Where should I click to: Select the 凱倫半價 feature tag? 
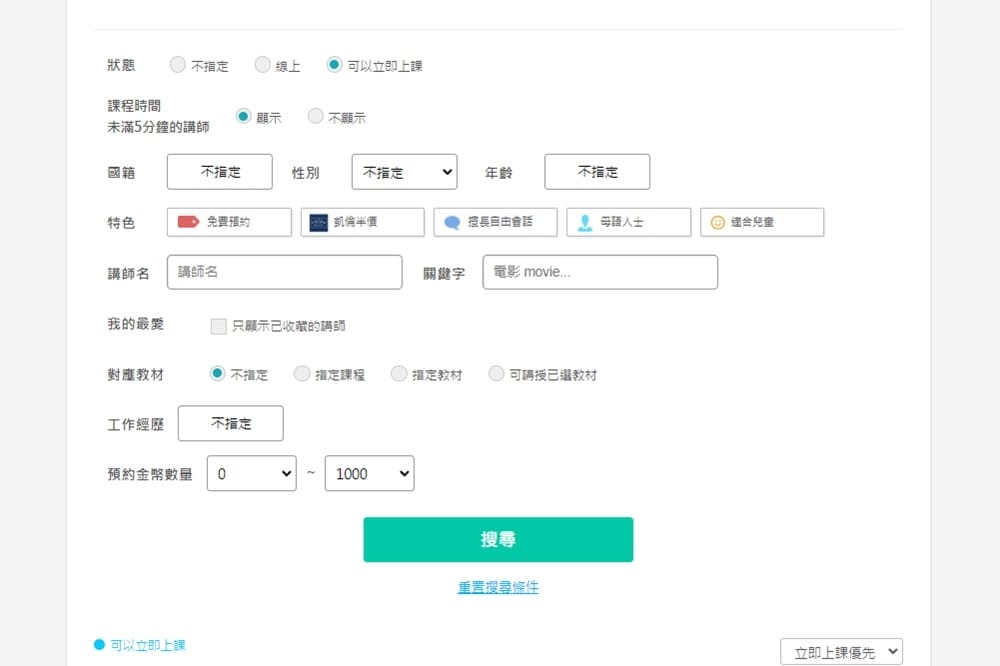[362, 222]
